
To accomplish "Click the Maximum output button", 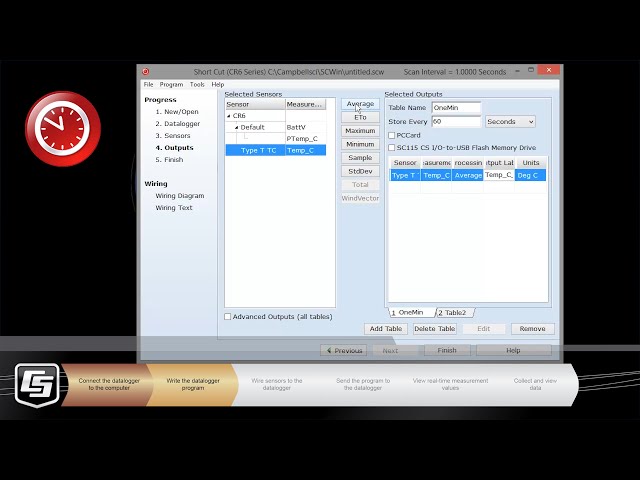I will coord(360,131).
